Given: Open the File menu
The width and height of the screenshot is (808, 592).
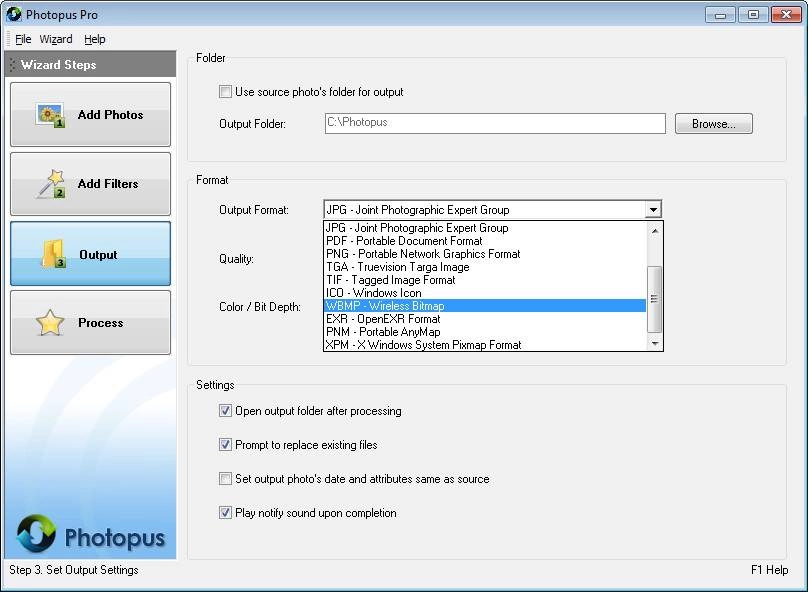Looking at the screenshot, I should click(23, 39).
